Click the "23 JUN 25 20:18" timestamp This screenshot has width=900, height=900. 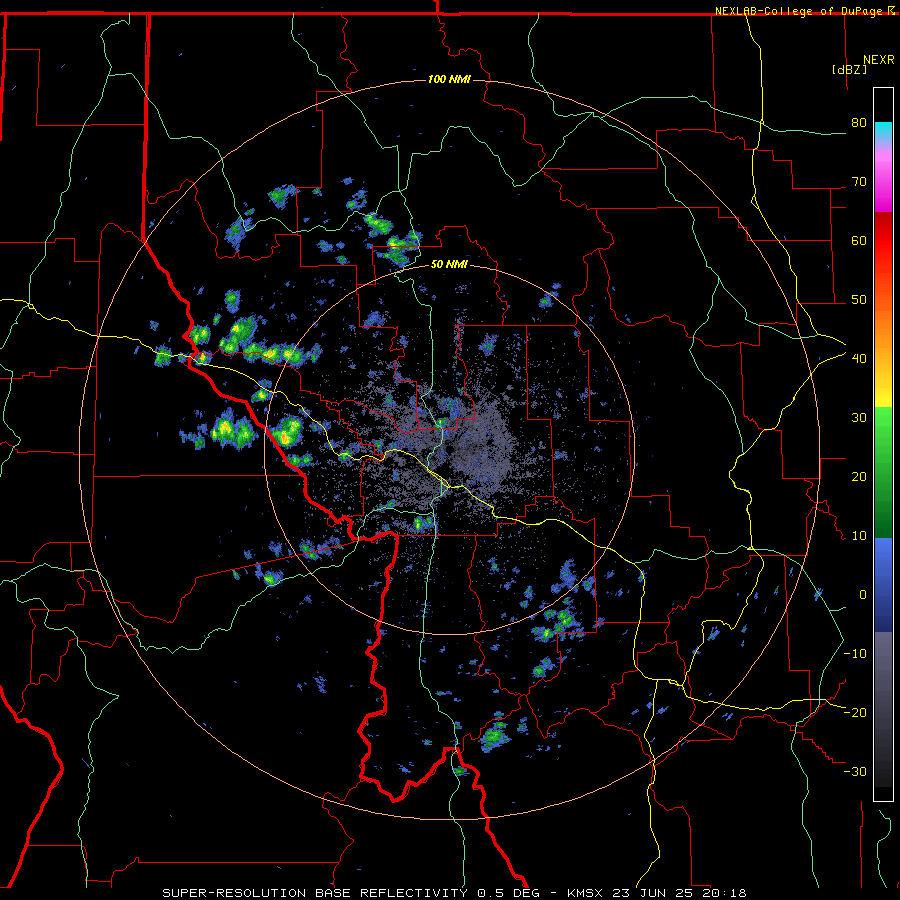click(x=679, y=893)
